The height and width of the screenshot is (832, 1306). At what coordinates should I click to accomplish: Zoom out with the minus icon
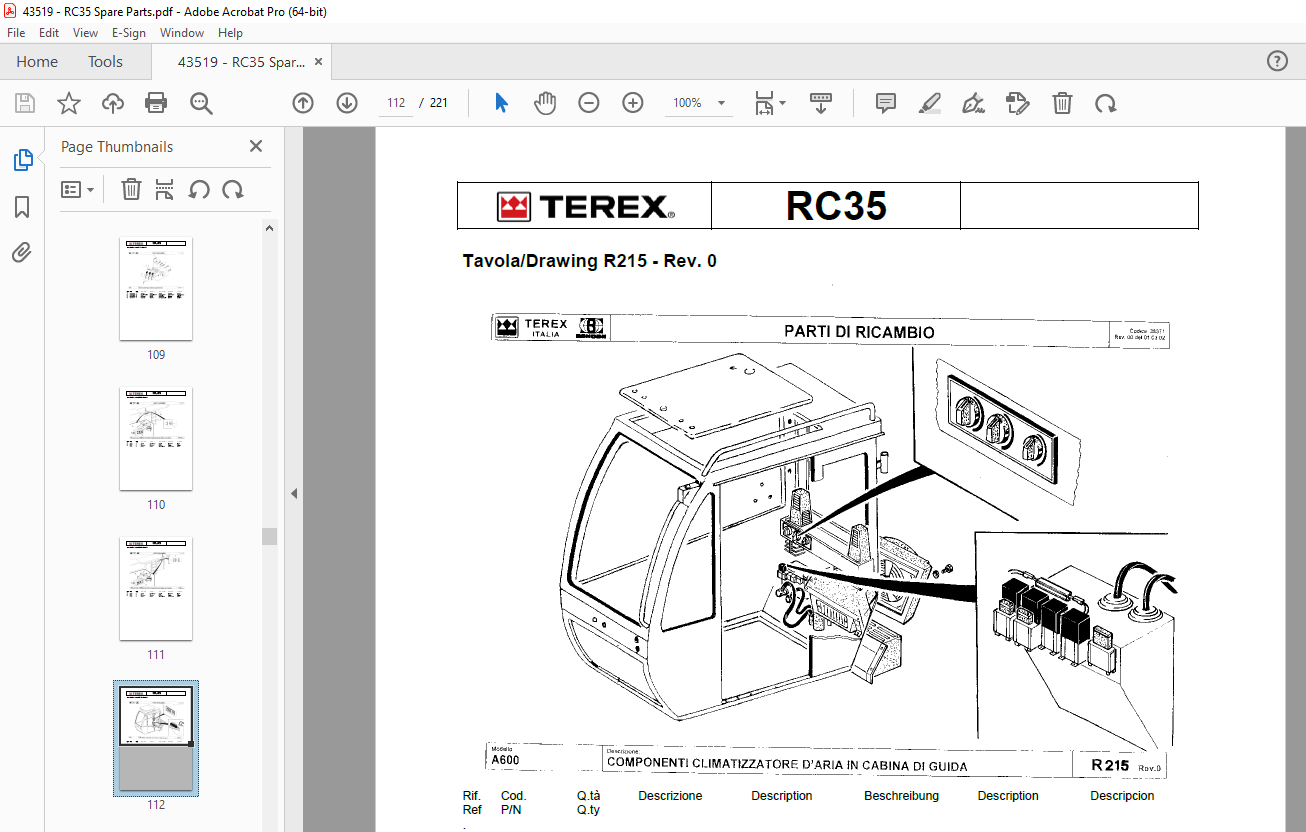coord(589,103)
